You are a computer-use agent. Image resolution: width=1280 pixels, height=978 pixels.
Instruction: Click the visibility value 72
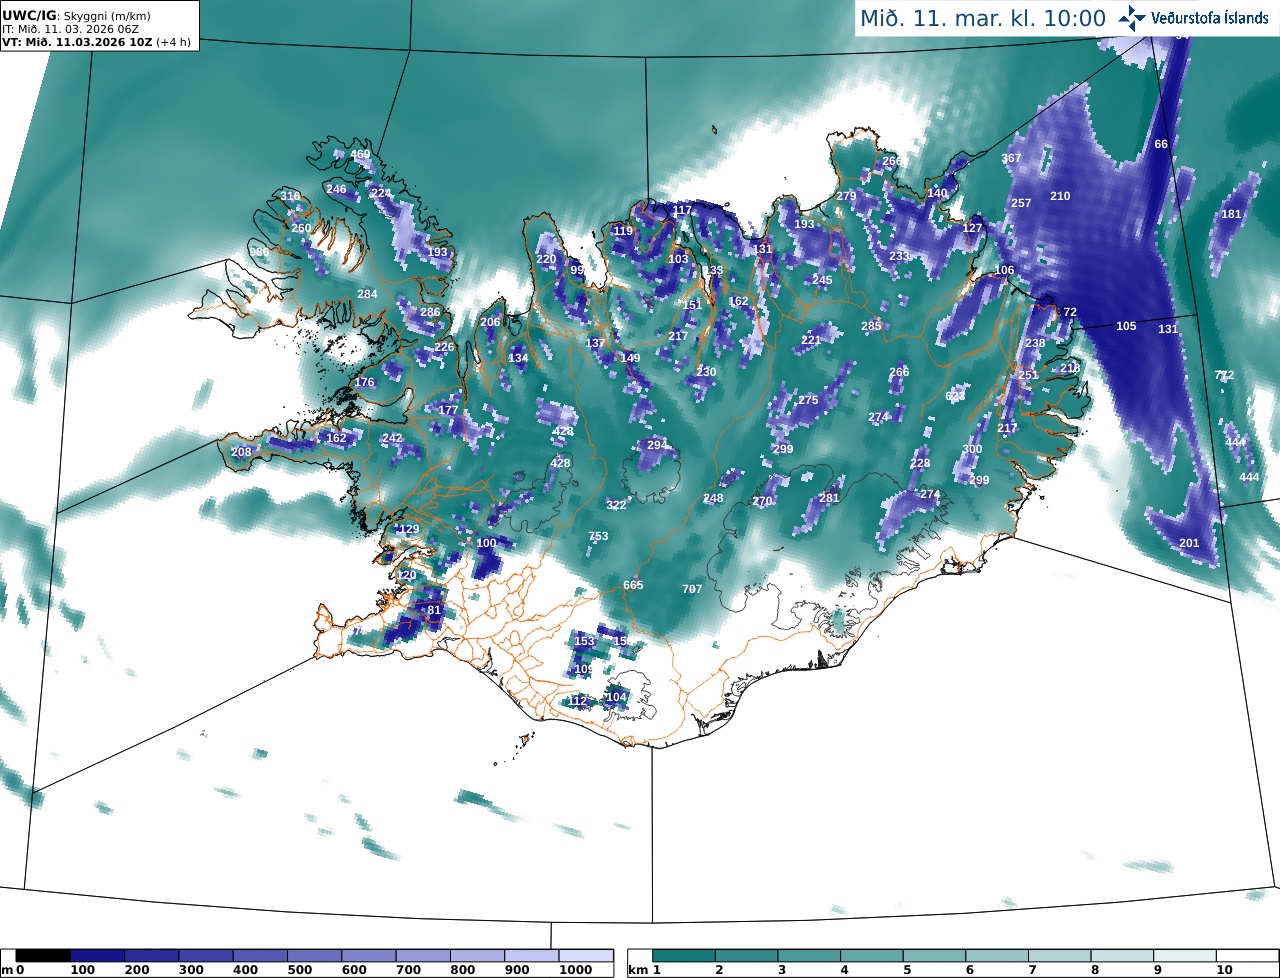(x=1070, y=312)
